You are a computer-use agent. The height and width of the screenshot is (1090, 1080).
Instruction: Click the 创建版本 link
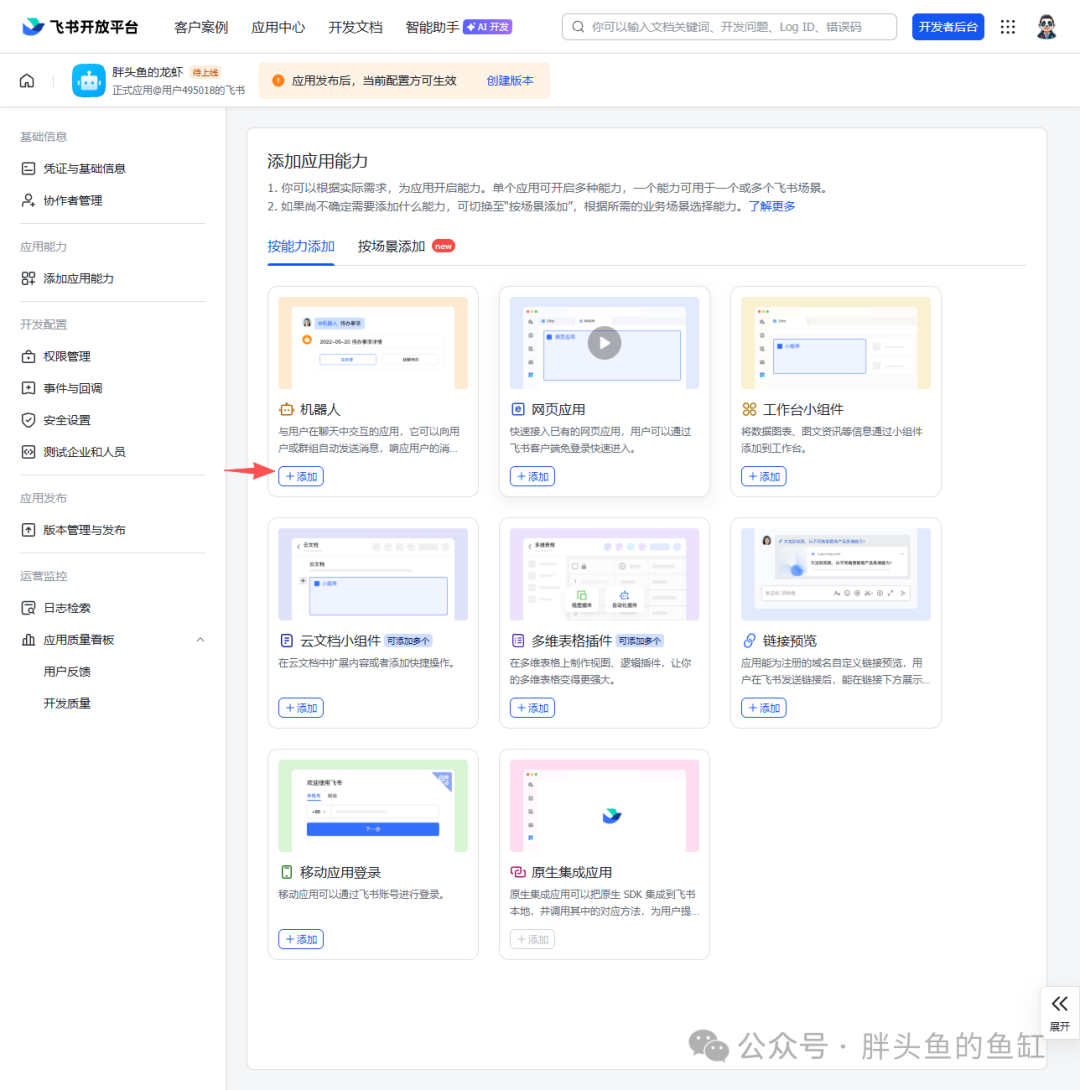tap(510, 81)
